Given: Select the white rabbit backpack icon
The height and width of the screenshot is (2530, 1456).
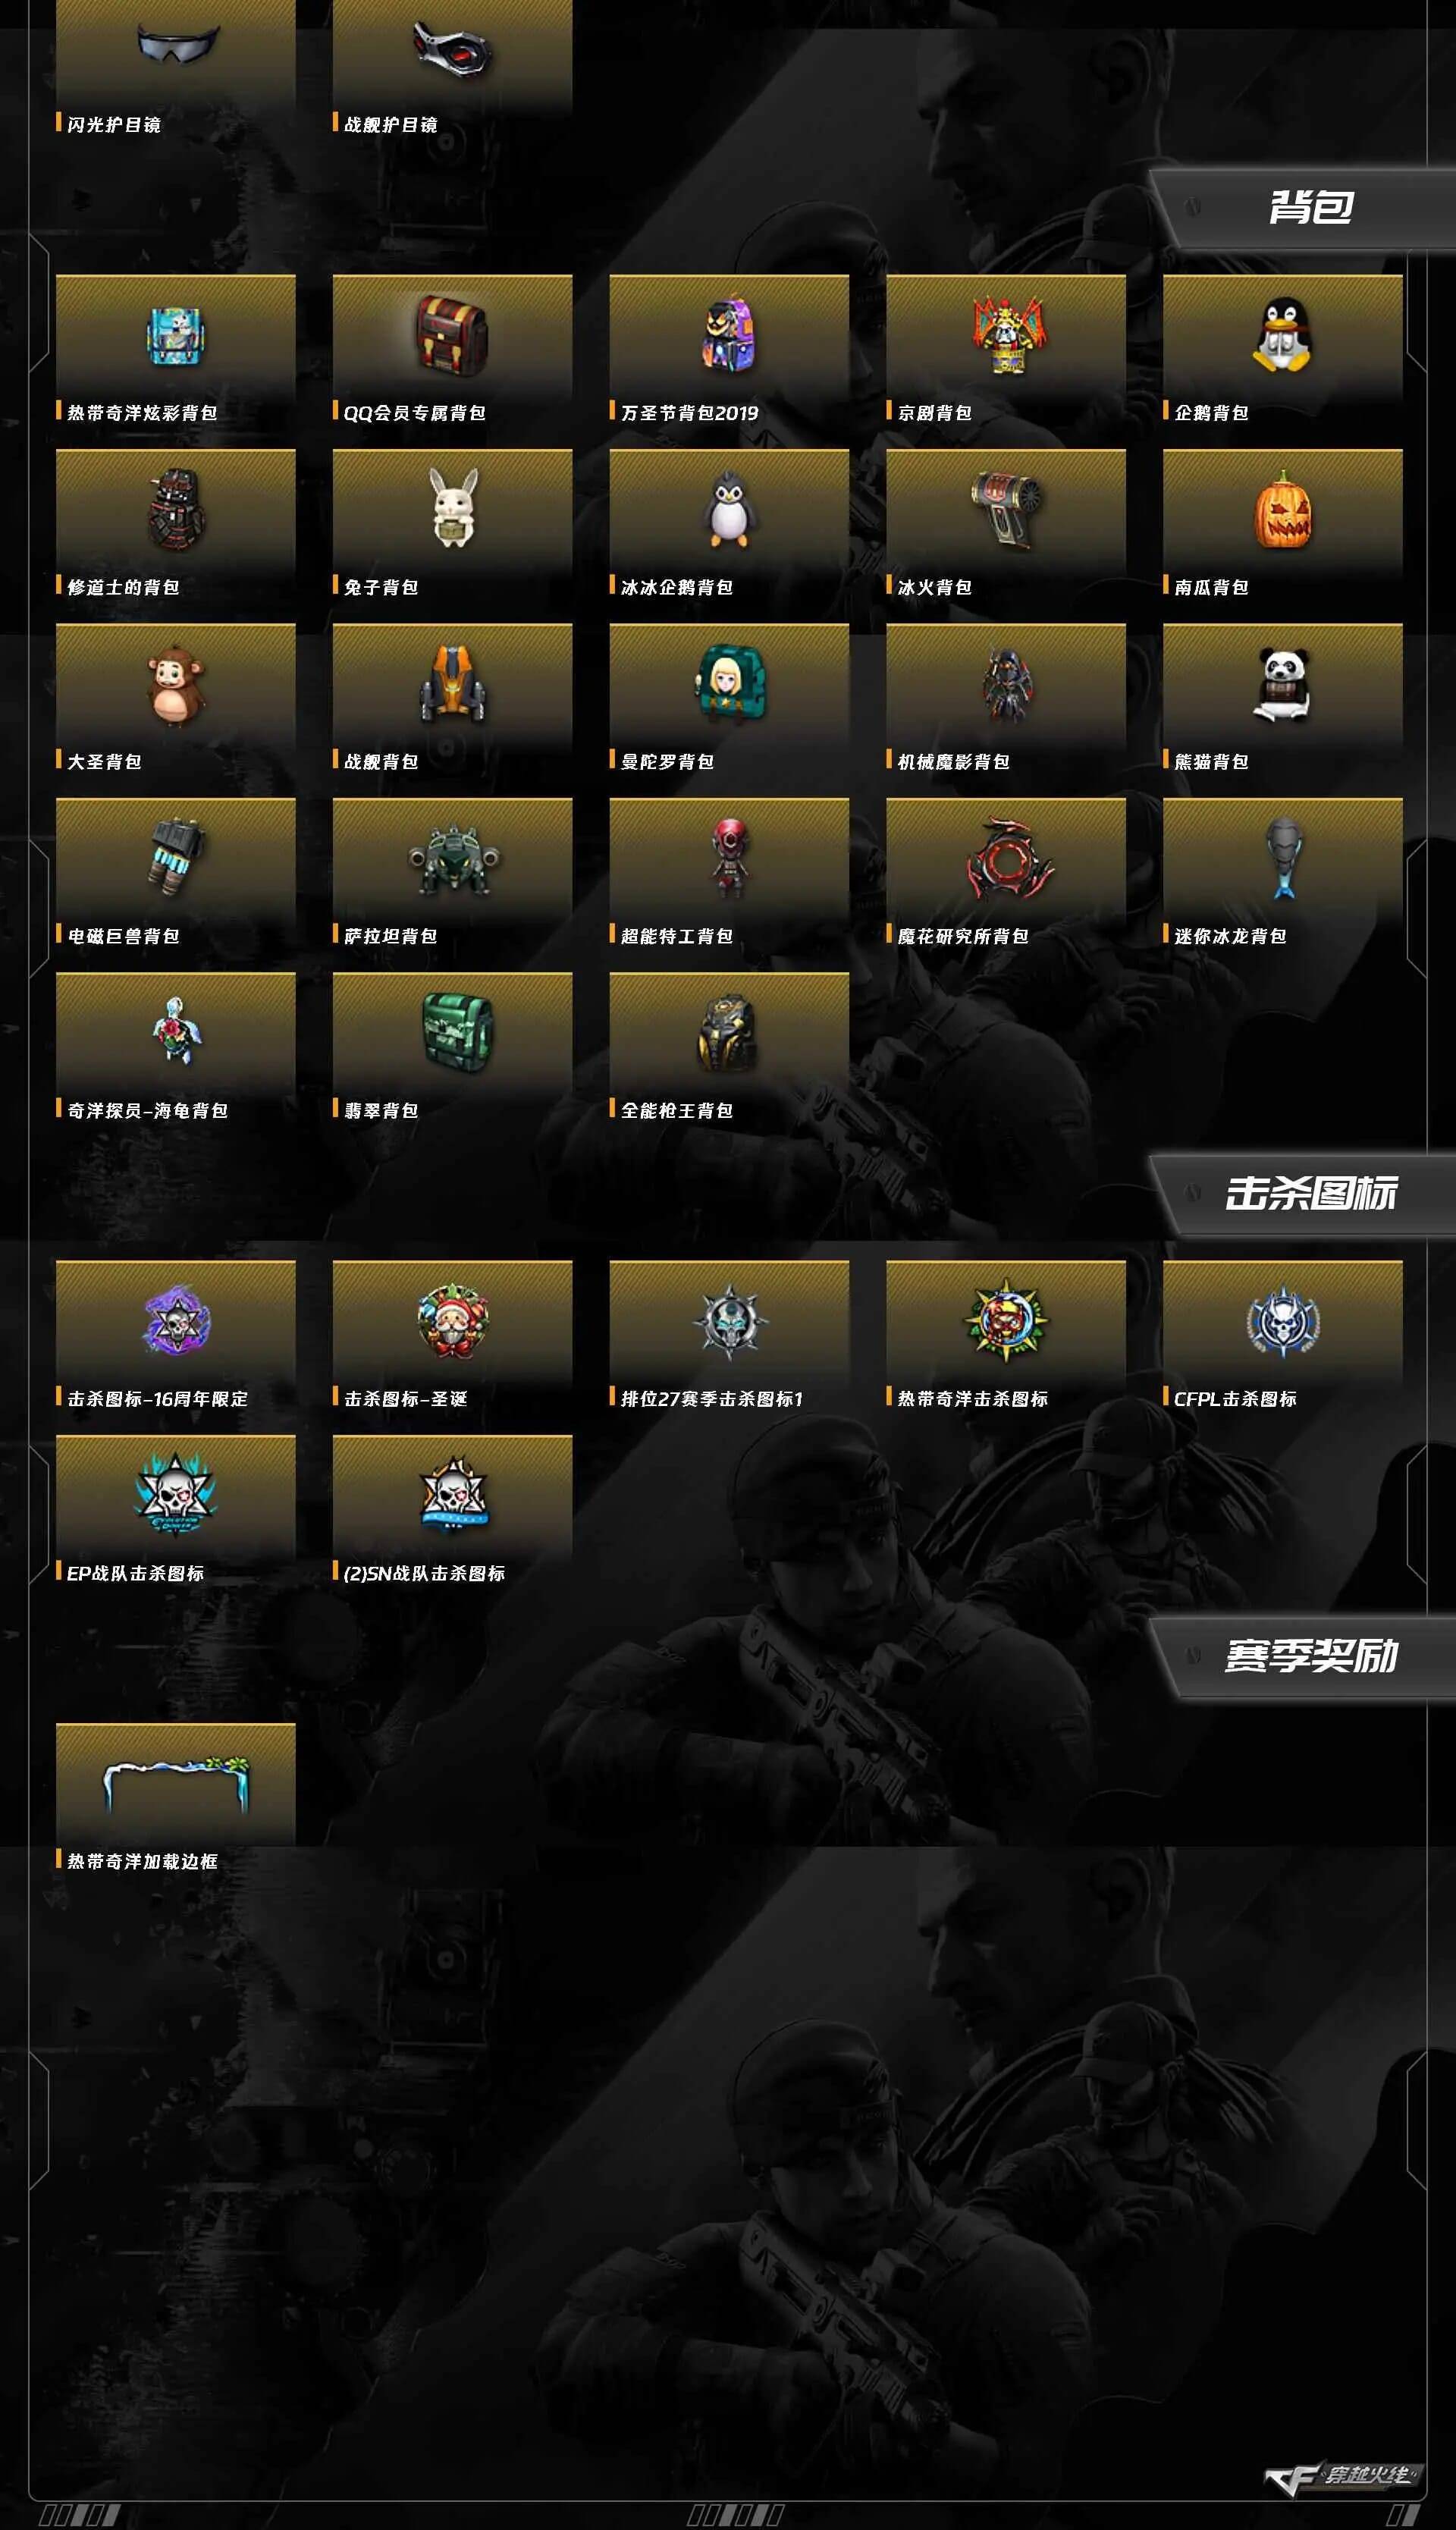Looking at the screenshot, I should (453, 509).
